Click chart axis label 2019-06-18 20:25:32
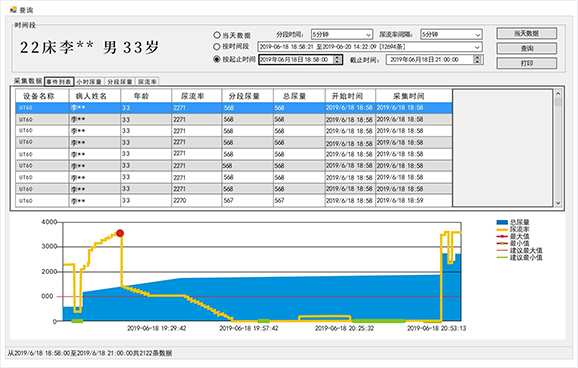The width and height of the screenshot is (578, 368). pyautogui.click(x=344, y=328)
